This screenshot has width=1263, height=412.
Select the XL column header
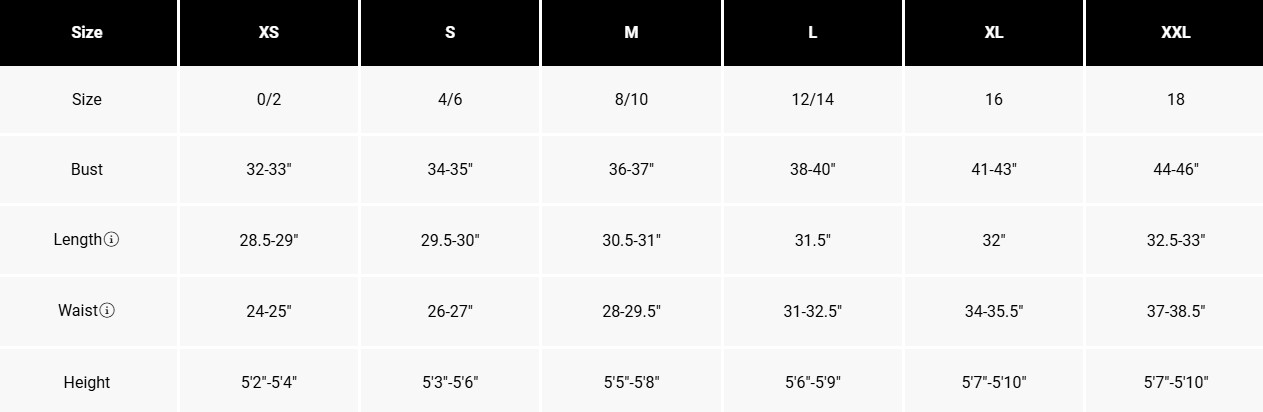pyautogui.click(x=993, y=32)
